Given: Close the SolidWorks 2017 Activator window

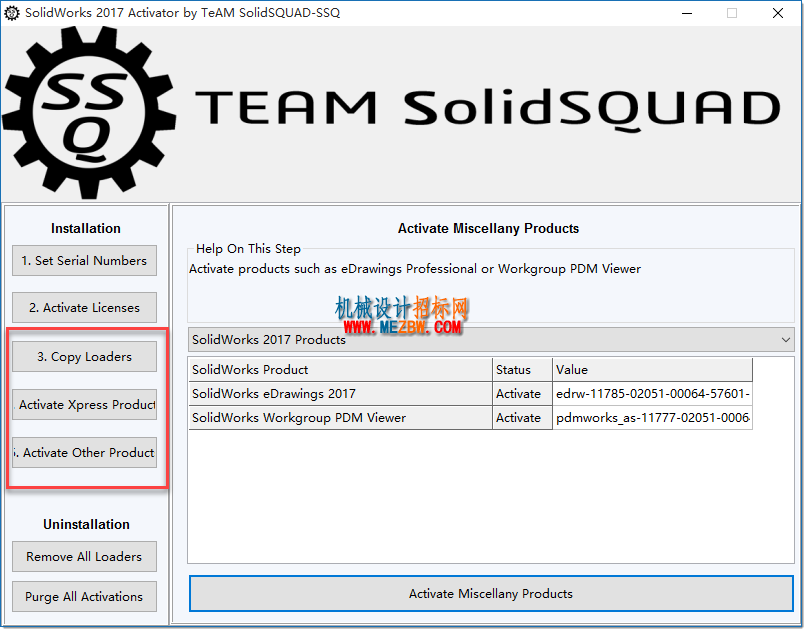Looking at the screenshot, I should click(778, 13).
